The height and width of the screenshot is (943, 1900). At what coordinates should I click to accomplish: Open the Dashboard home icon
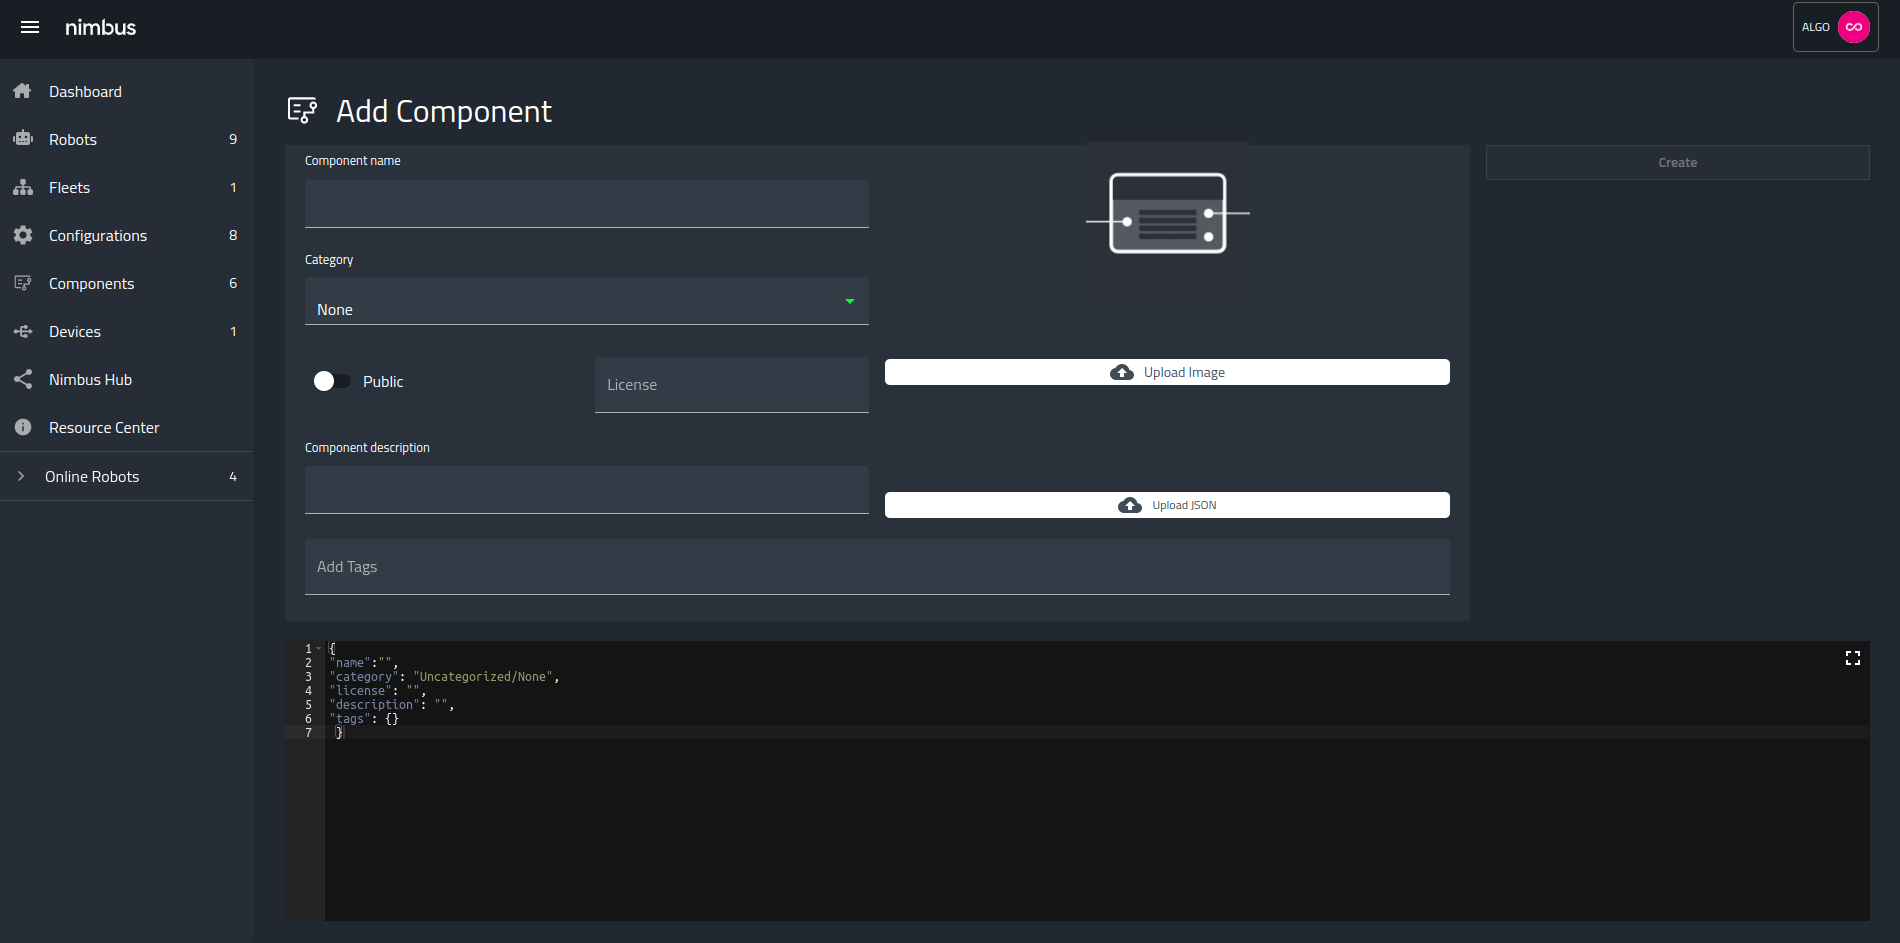[22, 91]
